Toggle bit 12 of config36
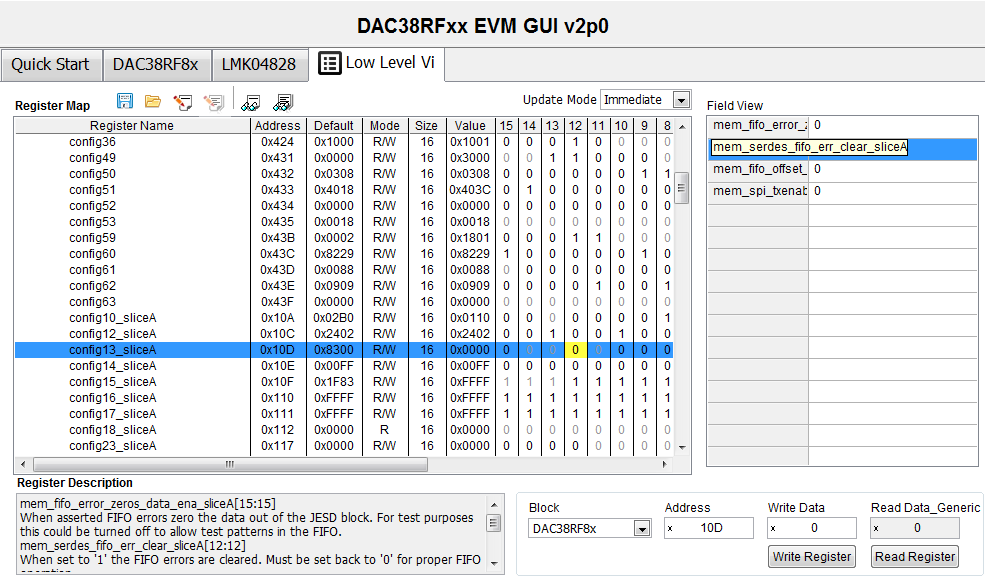The height and width of the screenshot is (576, 985). 575,142
